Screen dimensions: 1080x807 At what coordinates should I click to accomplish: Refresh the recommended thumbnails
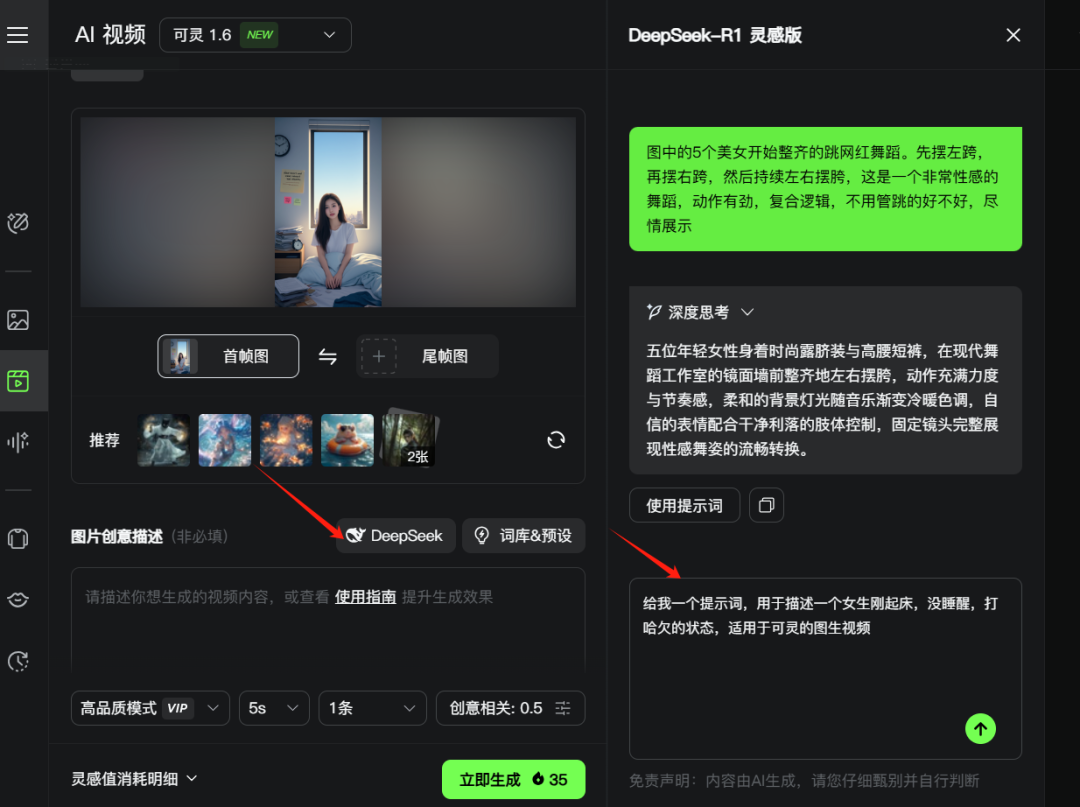click(x=556, y=440)
